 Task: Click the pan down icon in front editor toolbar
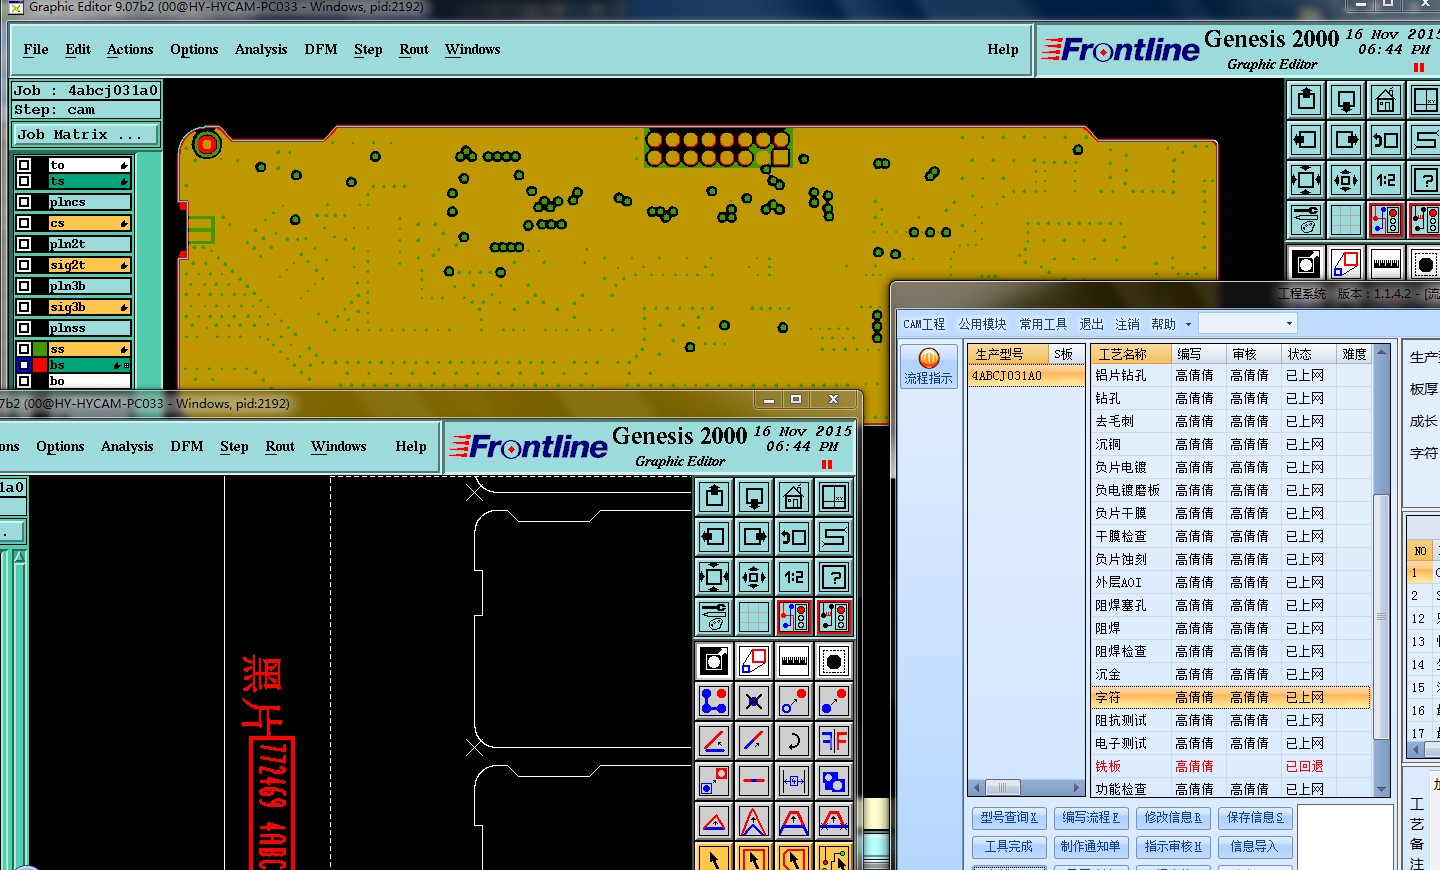click(754, 497)
